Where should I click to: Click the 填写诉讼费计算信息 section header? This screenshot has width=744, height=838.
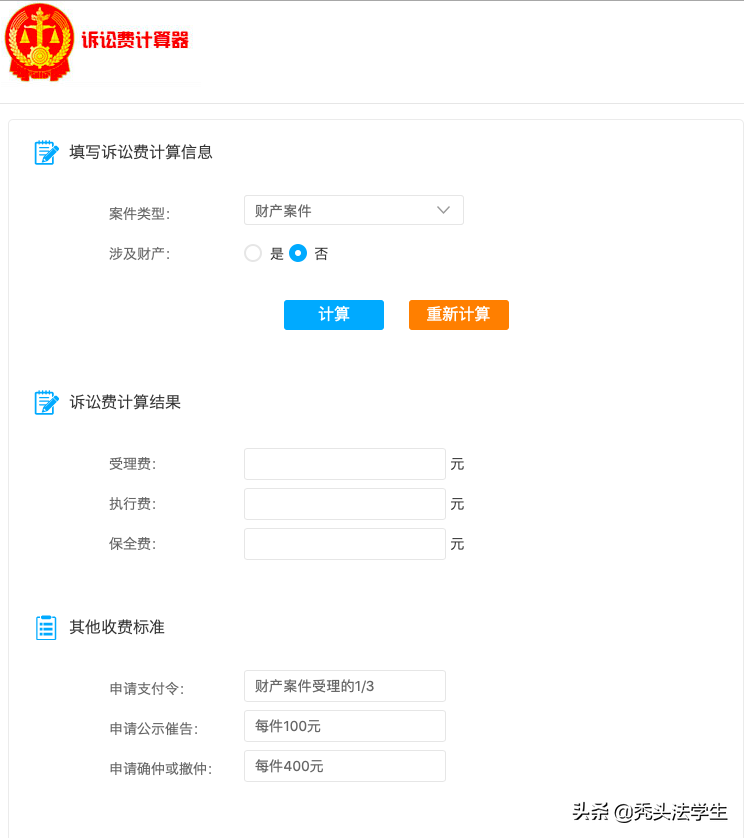[x=140, y=152]
